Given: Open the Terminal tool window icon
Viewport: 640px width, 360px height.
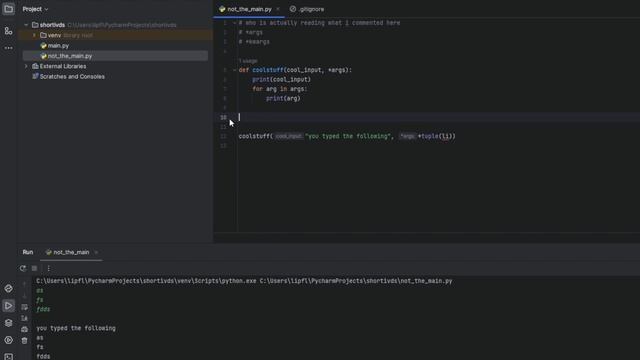Looking at the screenshot, I should (x=8, y=356).
